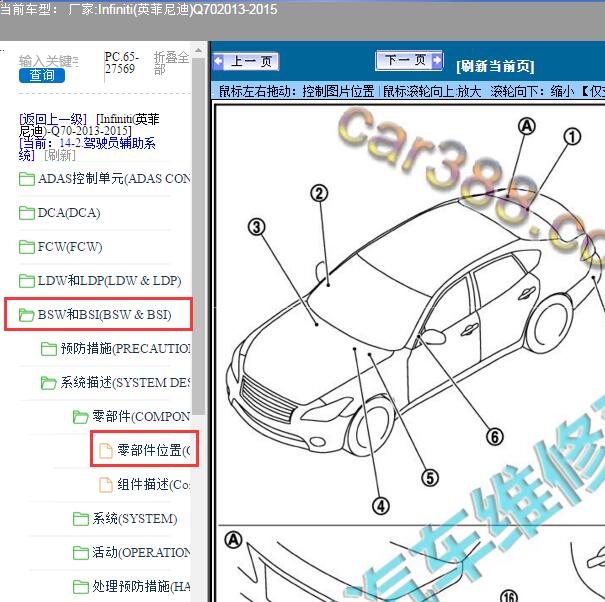Open current section 14-2.驾驶员辅助系统 link
This screenshot has width=605, height=602.
[87, 149]
